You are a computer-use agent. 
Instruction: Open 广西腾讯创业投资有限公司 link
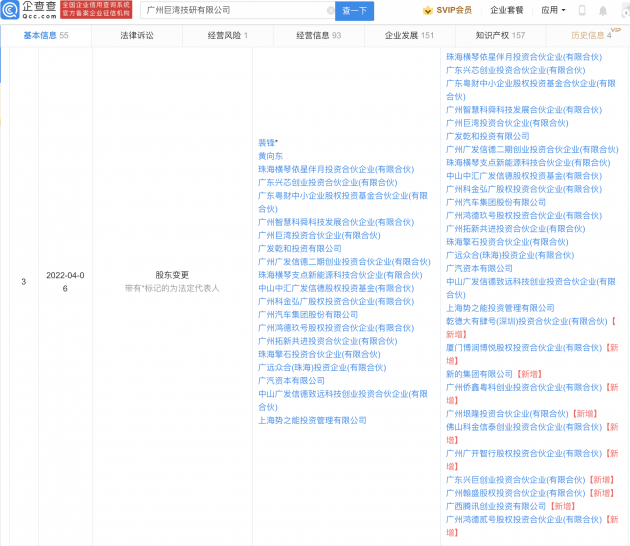(497, 506)
